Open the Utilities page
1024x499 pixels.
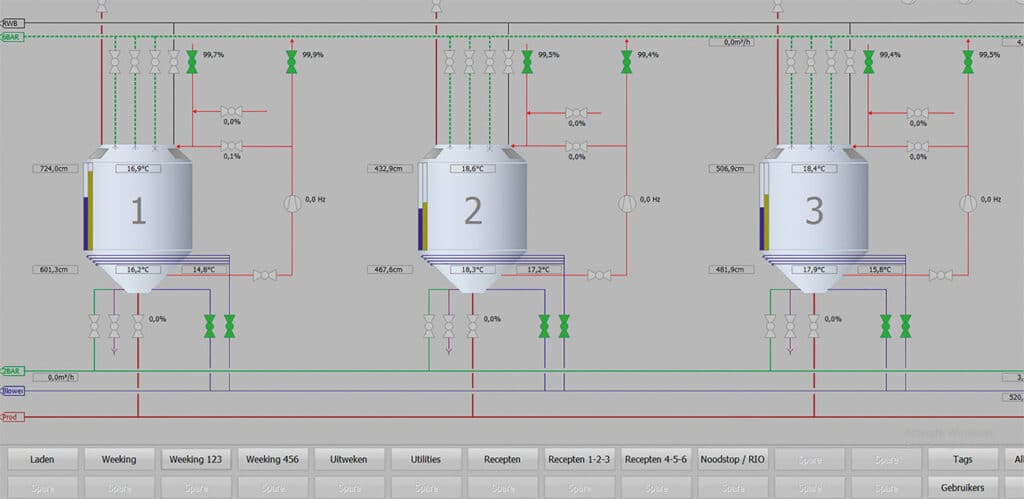(x=426, y=459)
